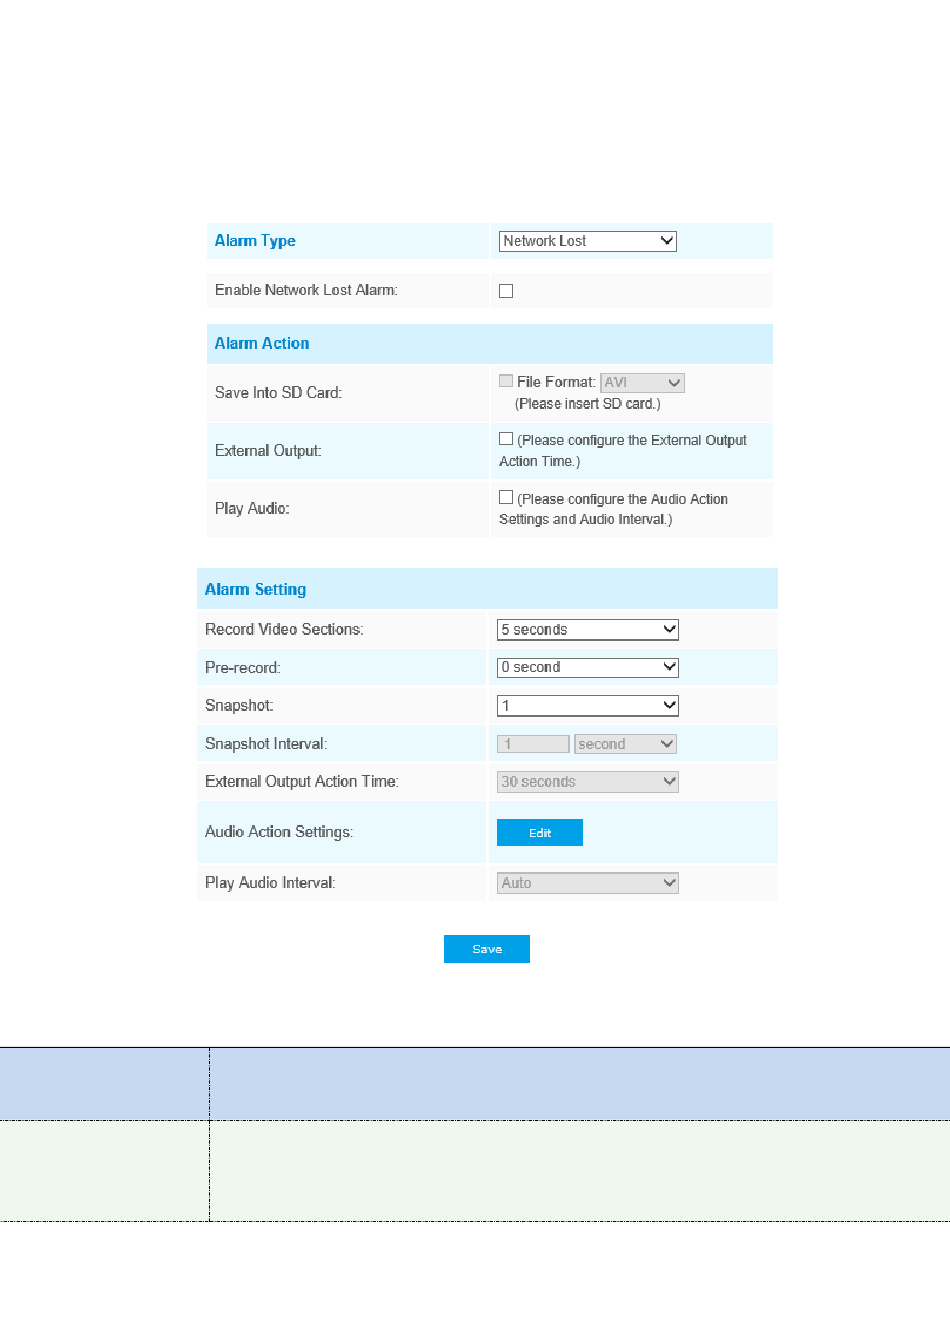Image resolution: width=950 pixels, height=1343 pixels.
Task: Check the External Output checkbox
Action: [506, 439]
